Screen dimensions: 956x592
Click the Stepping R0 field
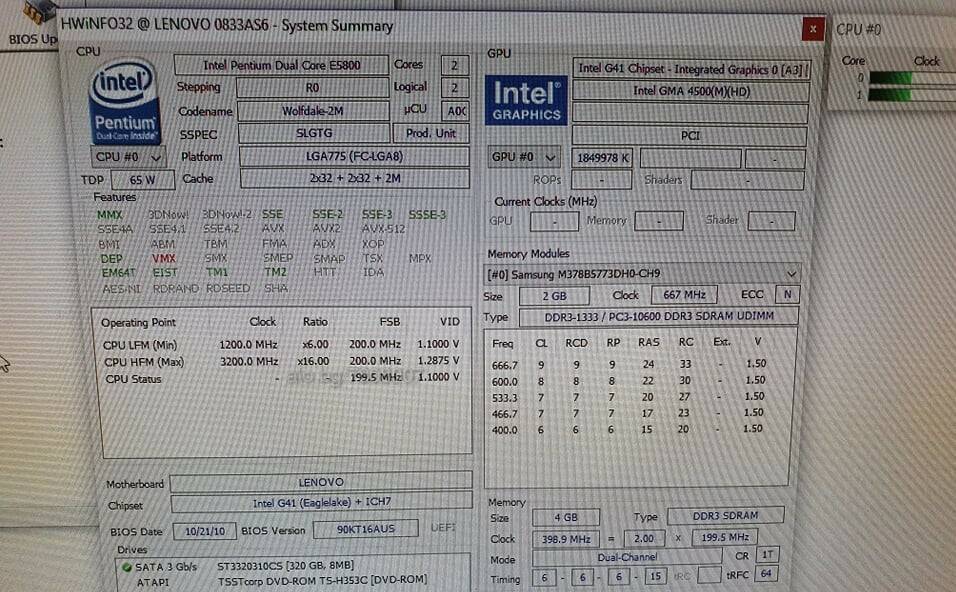point(312,88)
